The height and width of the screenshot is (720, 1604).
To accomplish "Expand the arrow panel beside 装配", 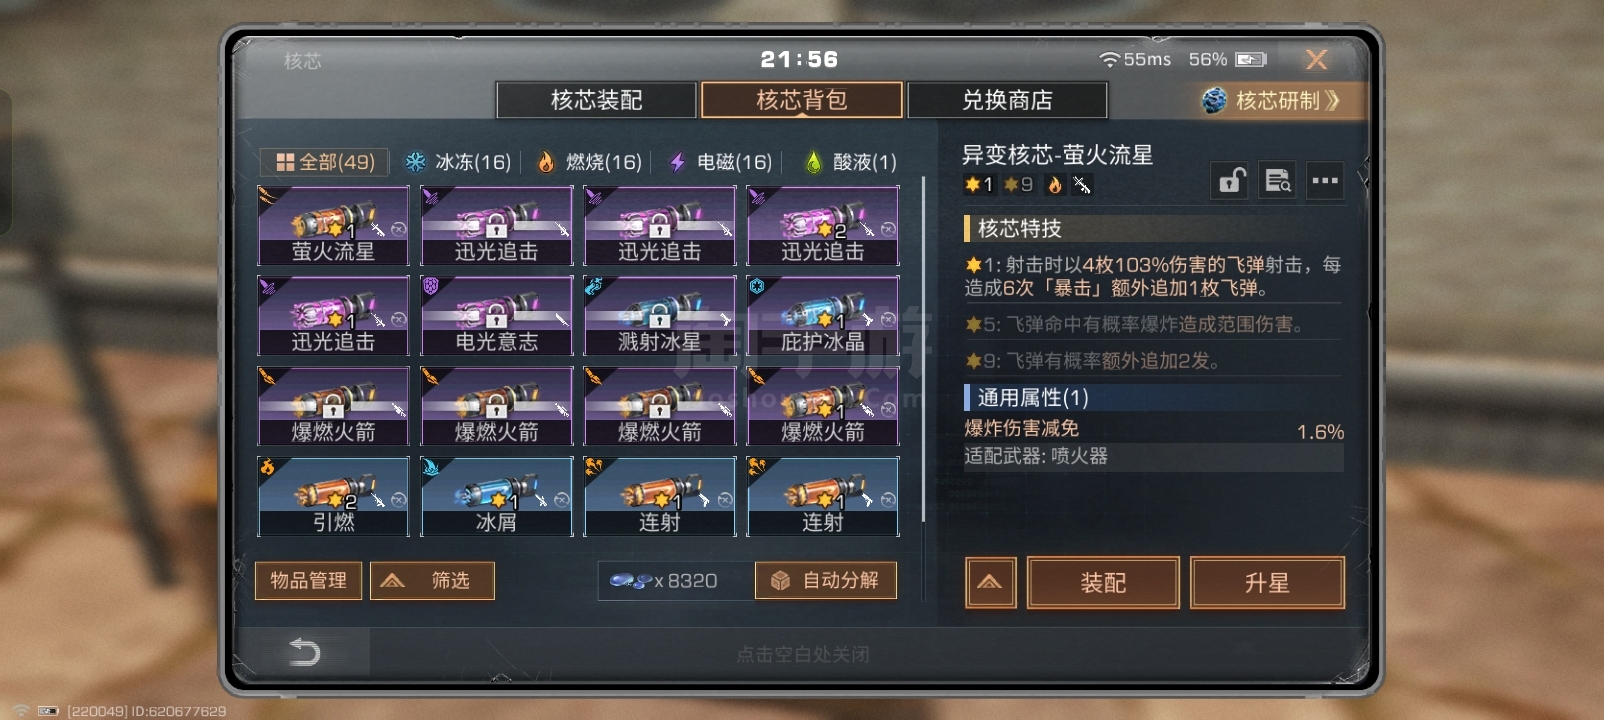I will coord(990,583).
